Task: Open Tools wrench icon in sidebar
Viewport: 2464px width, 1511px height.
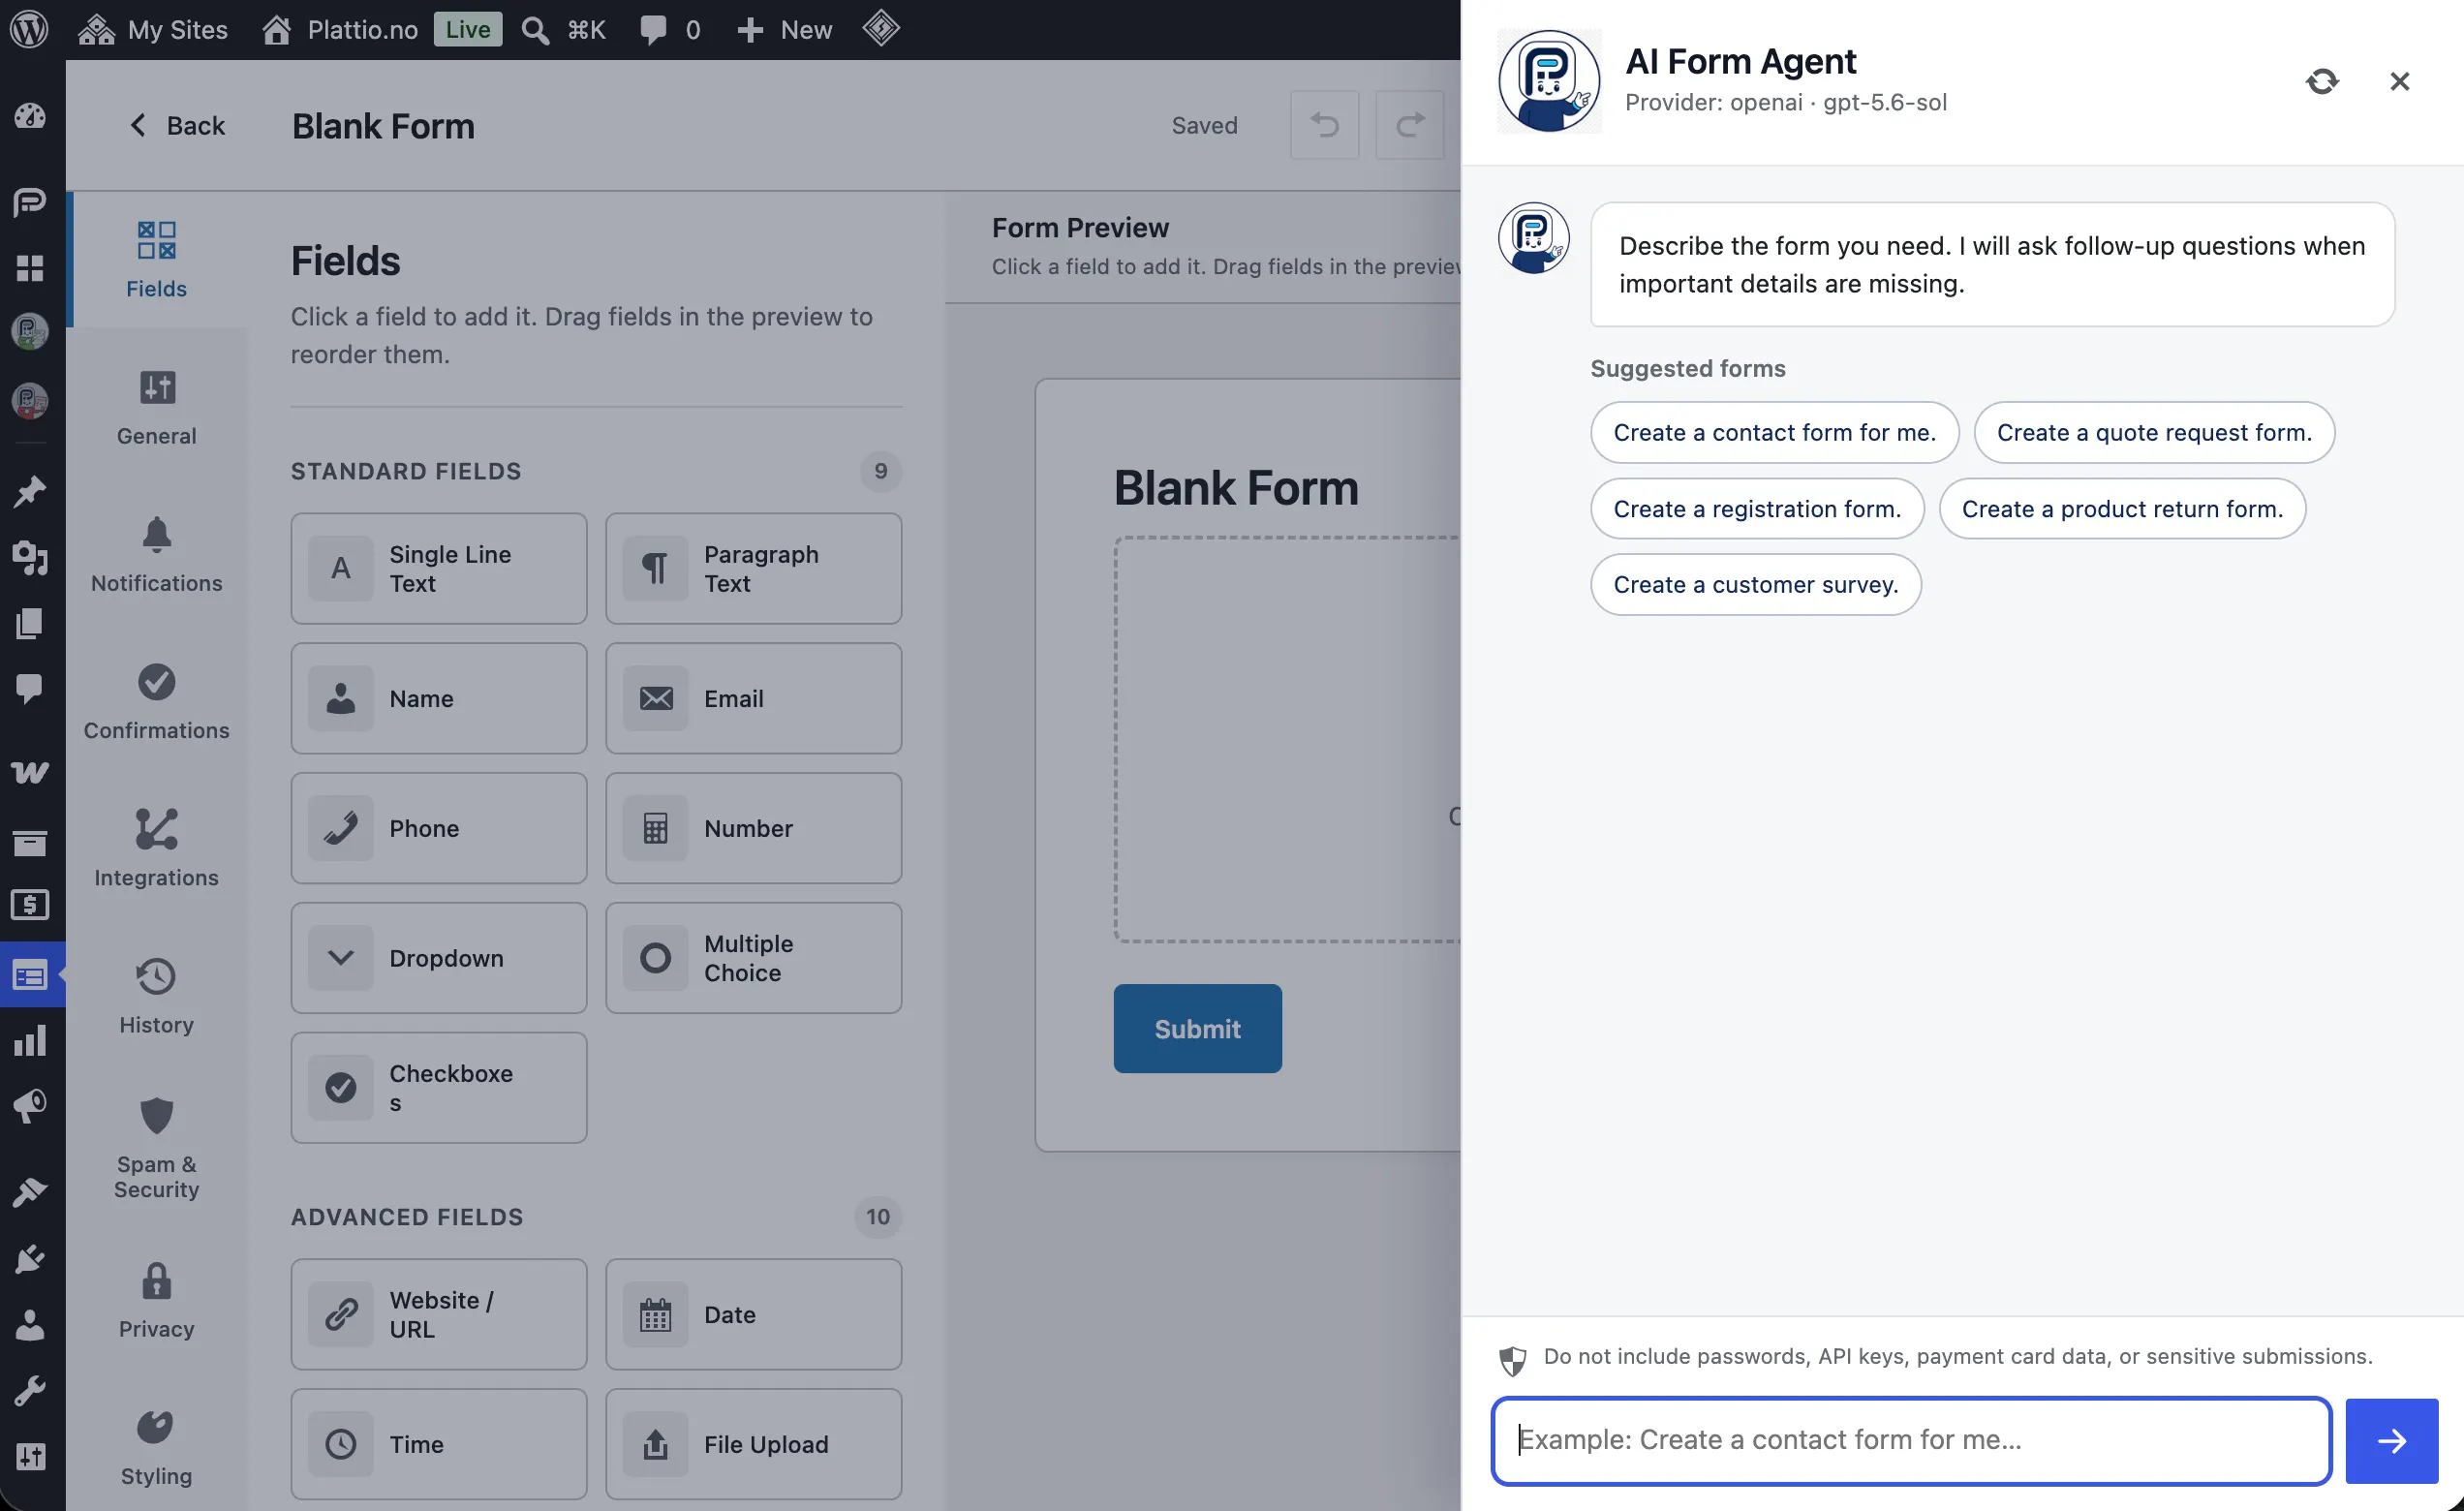Action: [30, 1391]
